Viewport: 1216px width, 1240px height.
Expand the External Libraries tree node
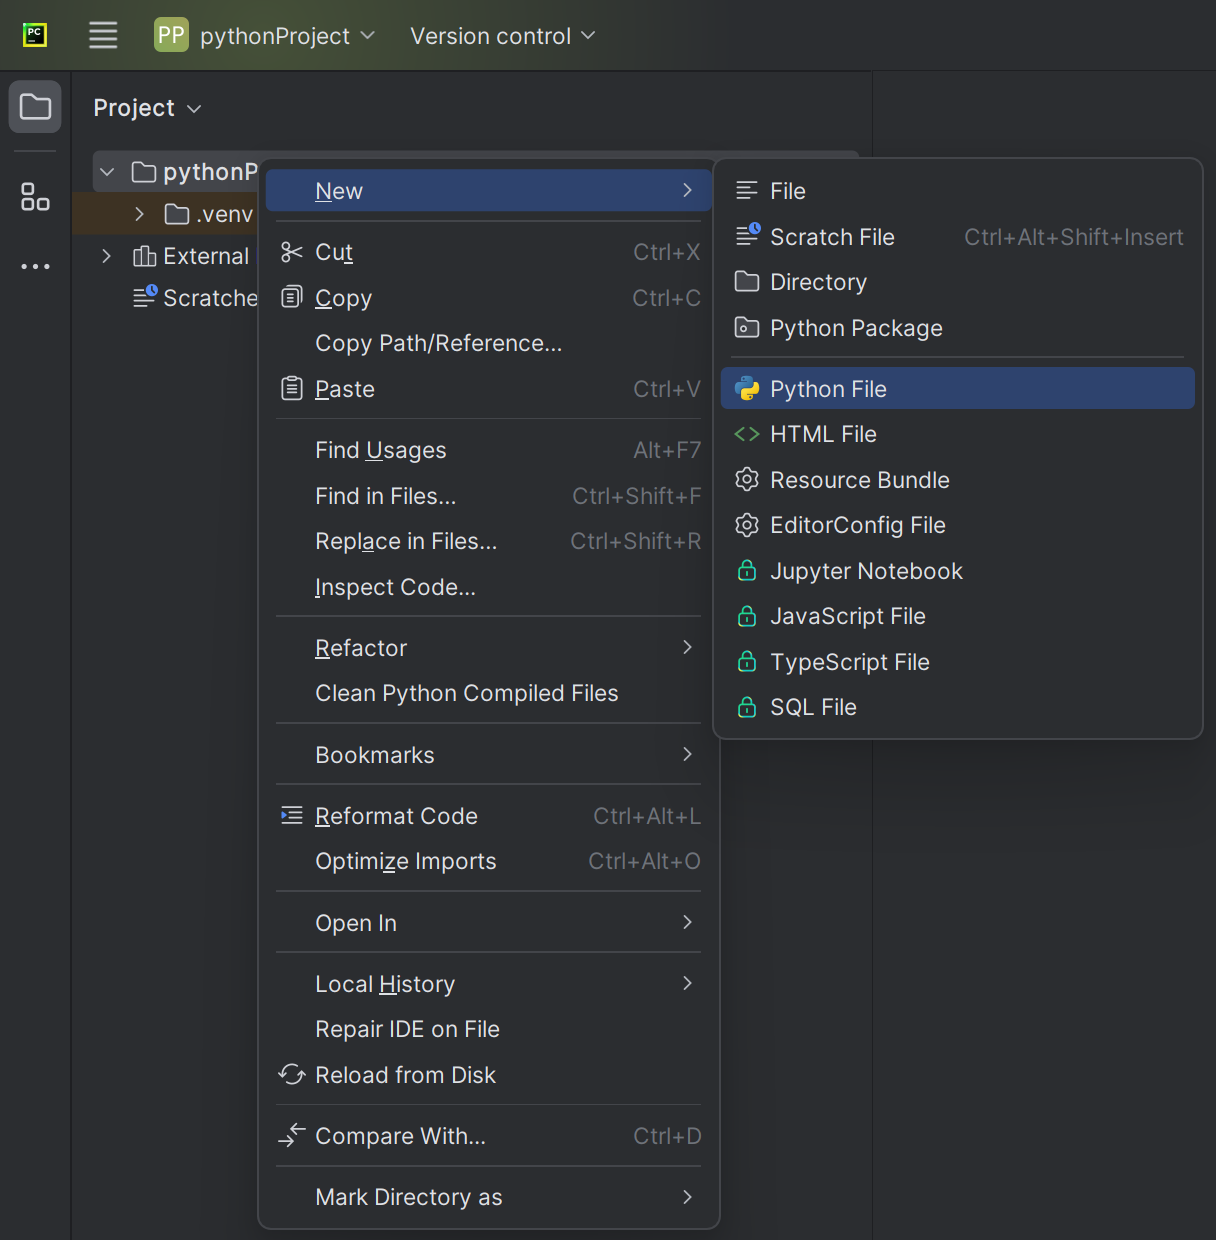tap(107, 256)
